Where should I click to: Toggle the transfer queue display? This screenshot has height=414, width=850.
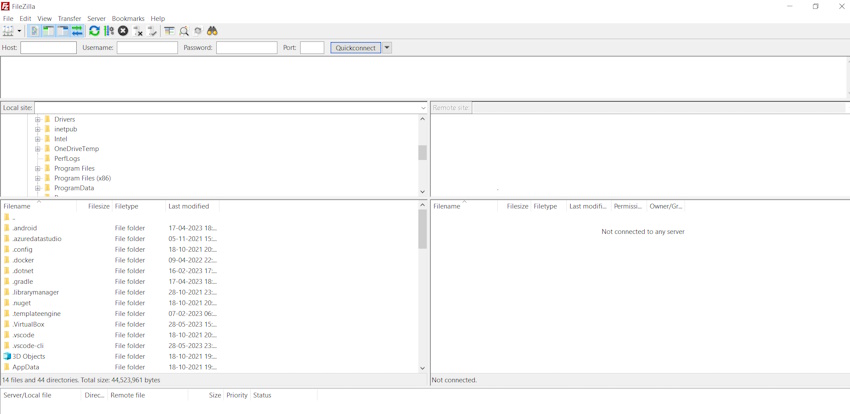coord(77,31)
